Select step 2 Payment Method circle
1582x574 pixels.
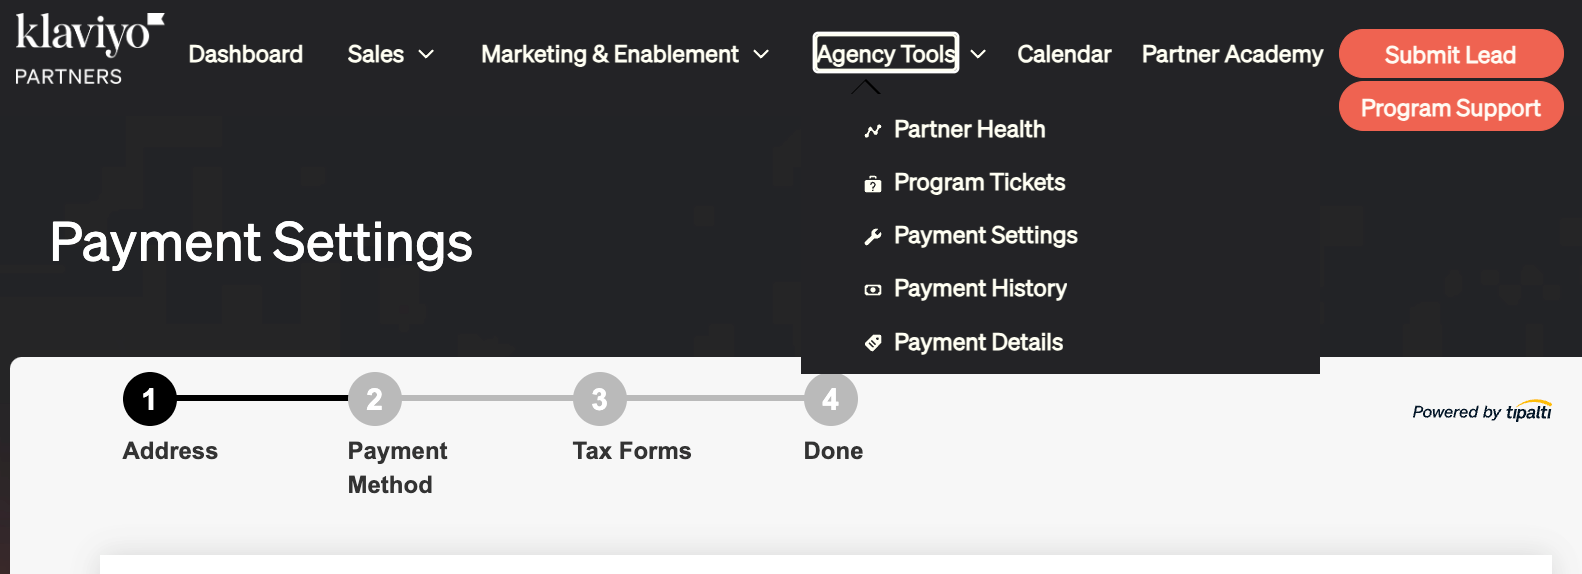tap(375, 399)
